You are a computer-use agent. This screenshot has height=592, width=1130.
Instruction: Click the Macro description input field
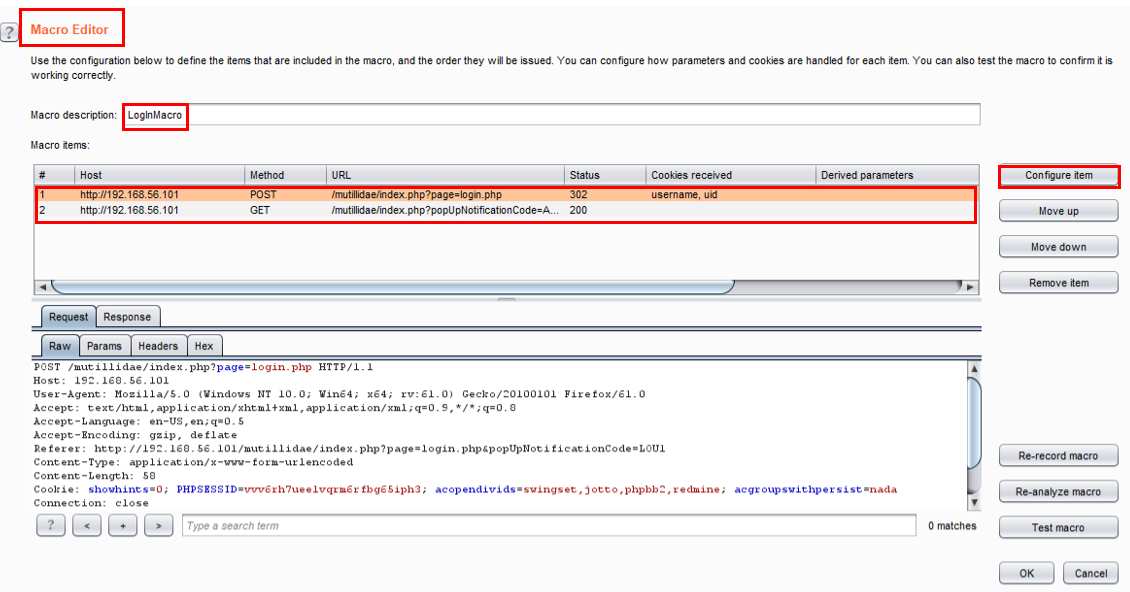(551, 115)
